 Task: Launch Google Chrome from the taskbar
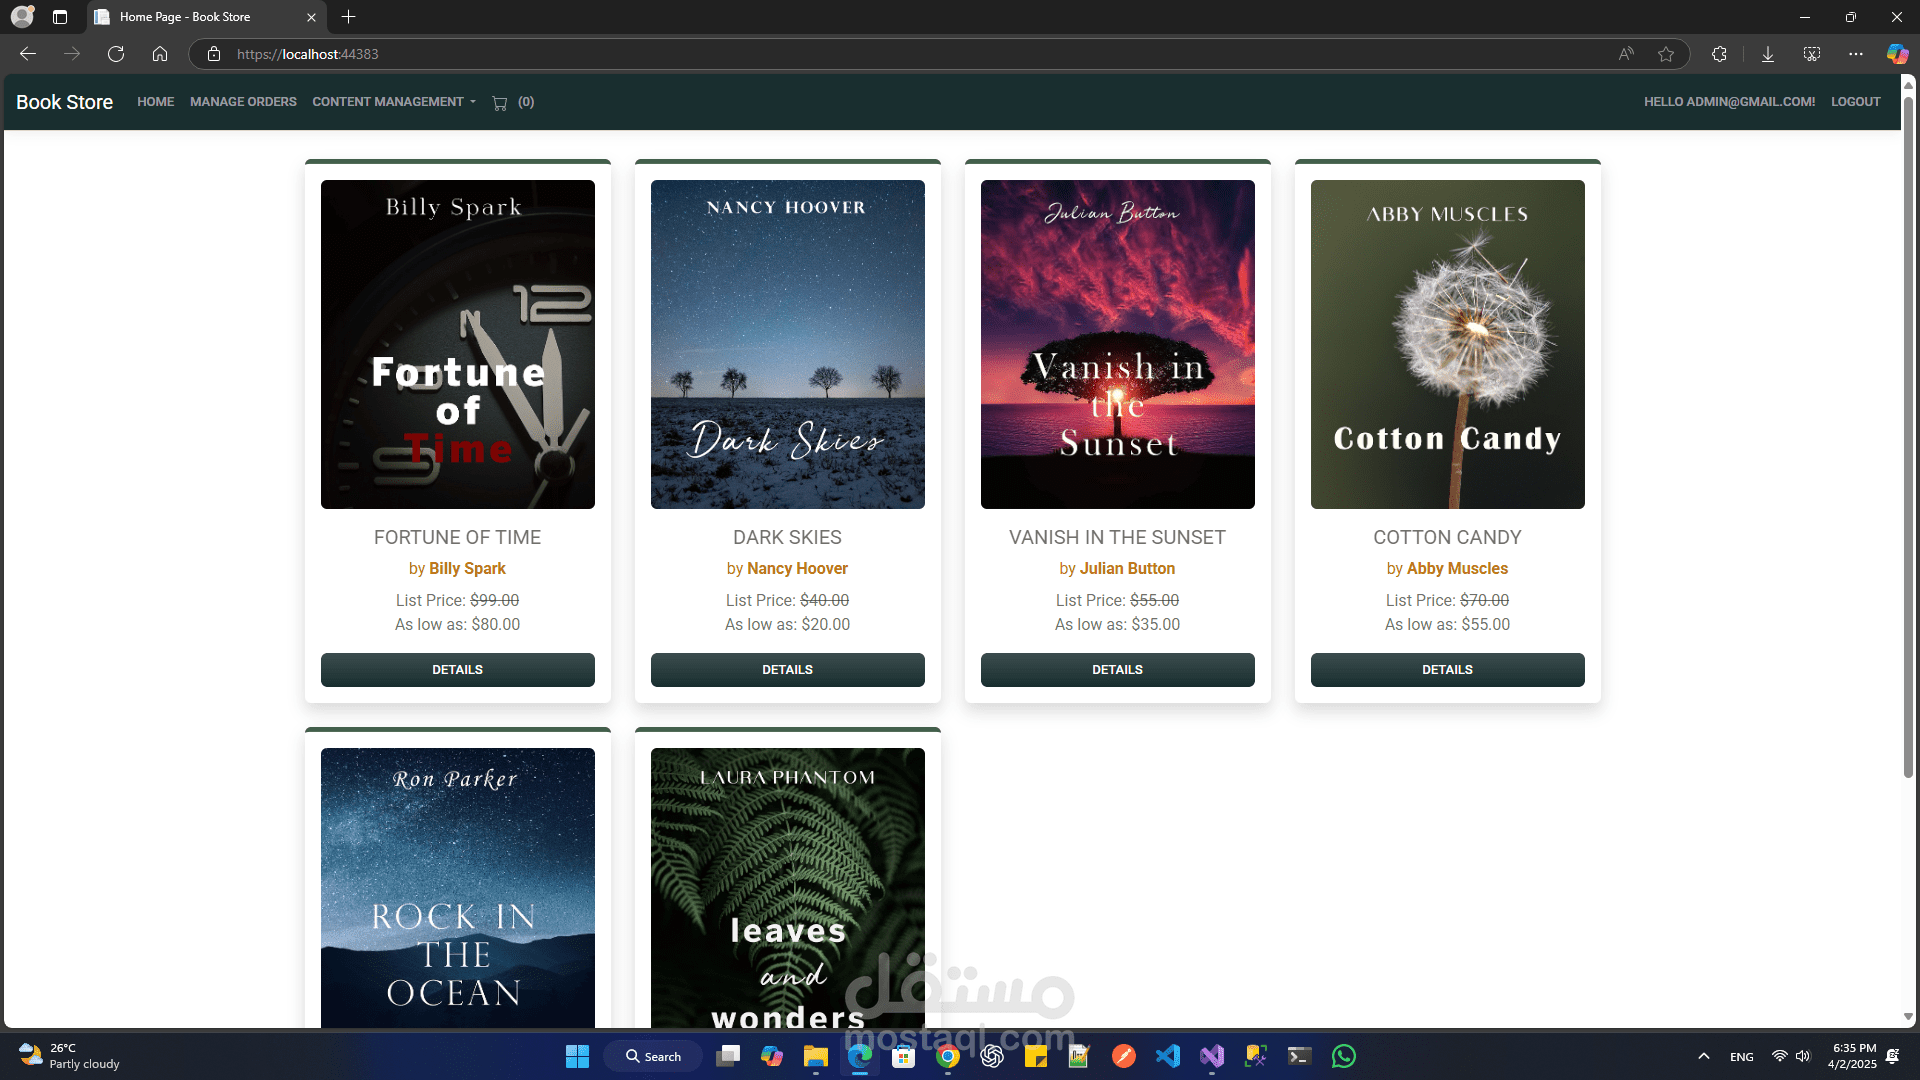[948, 1056]
